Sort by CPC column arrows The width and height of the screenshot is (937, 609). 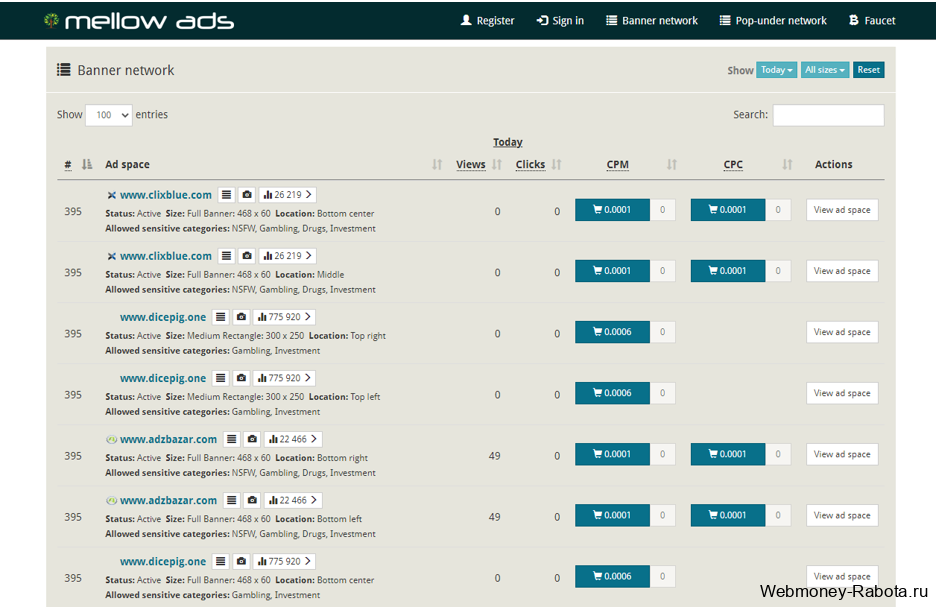[787, 164]
